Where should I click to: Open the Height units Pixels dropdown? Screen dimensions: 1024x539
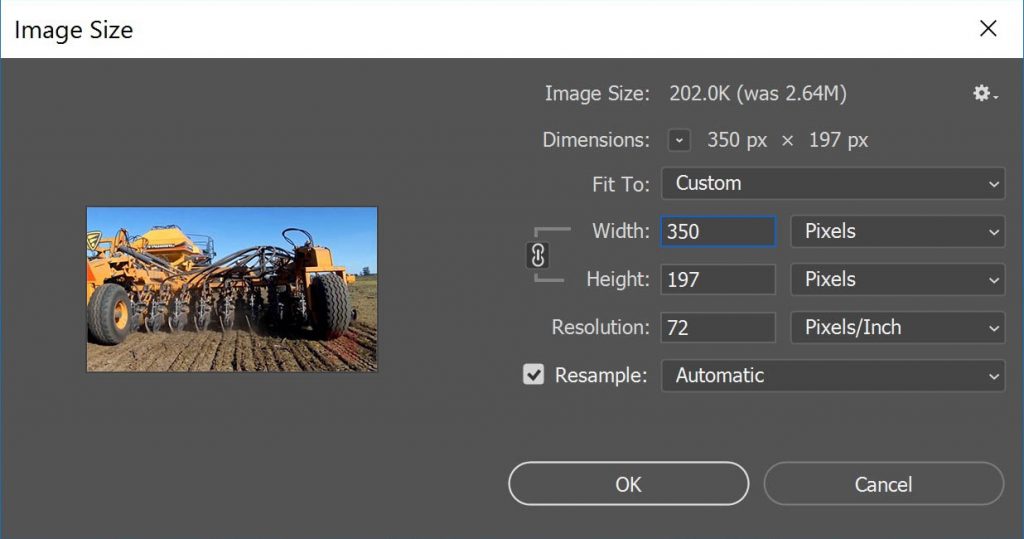pos(897,280)
